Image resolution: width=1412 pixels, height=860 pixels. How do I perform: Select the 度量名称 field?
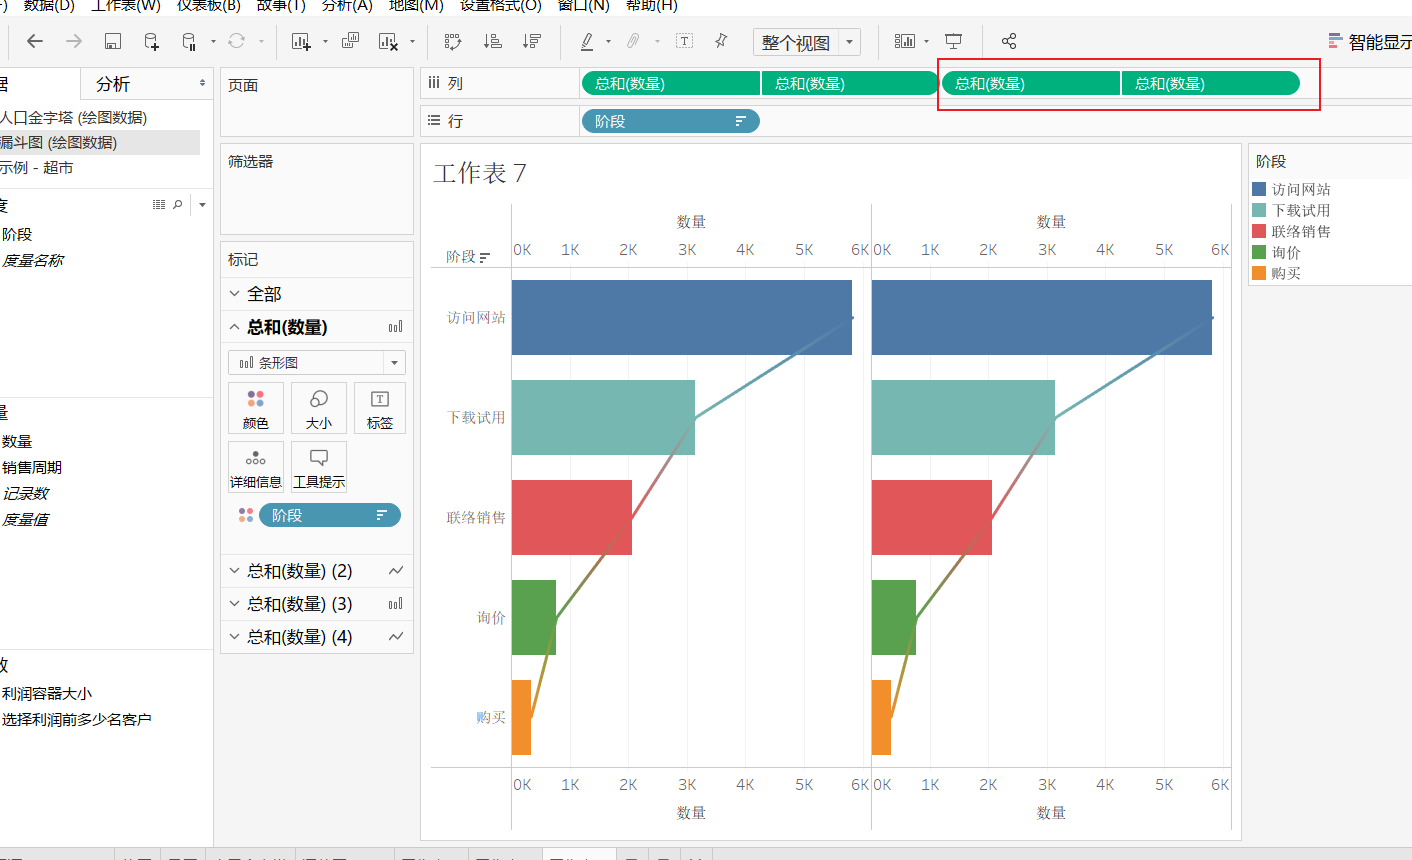(33, 260)
